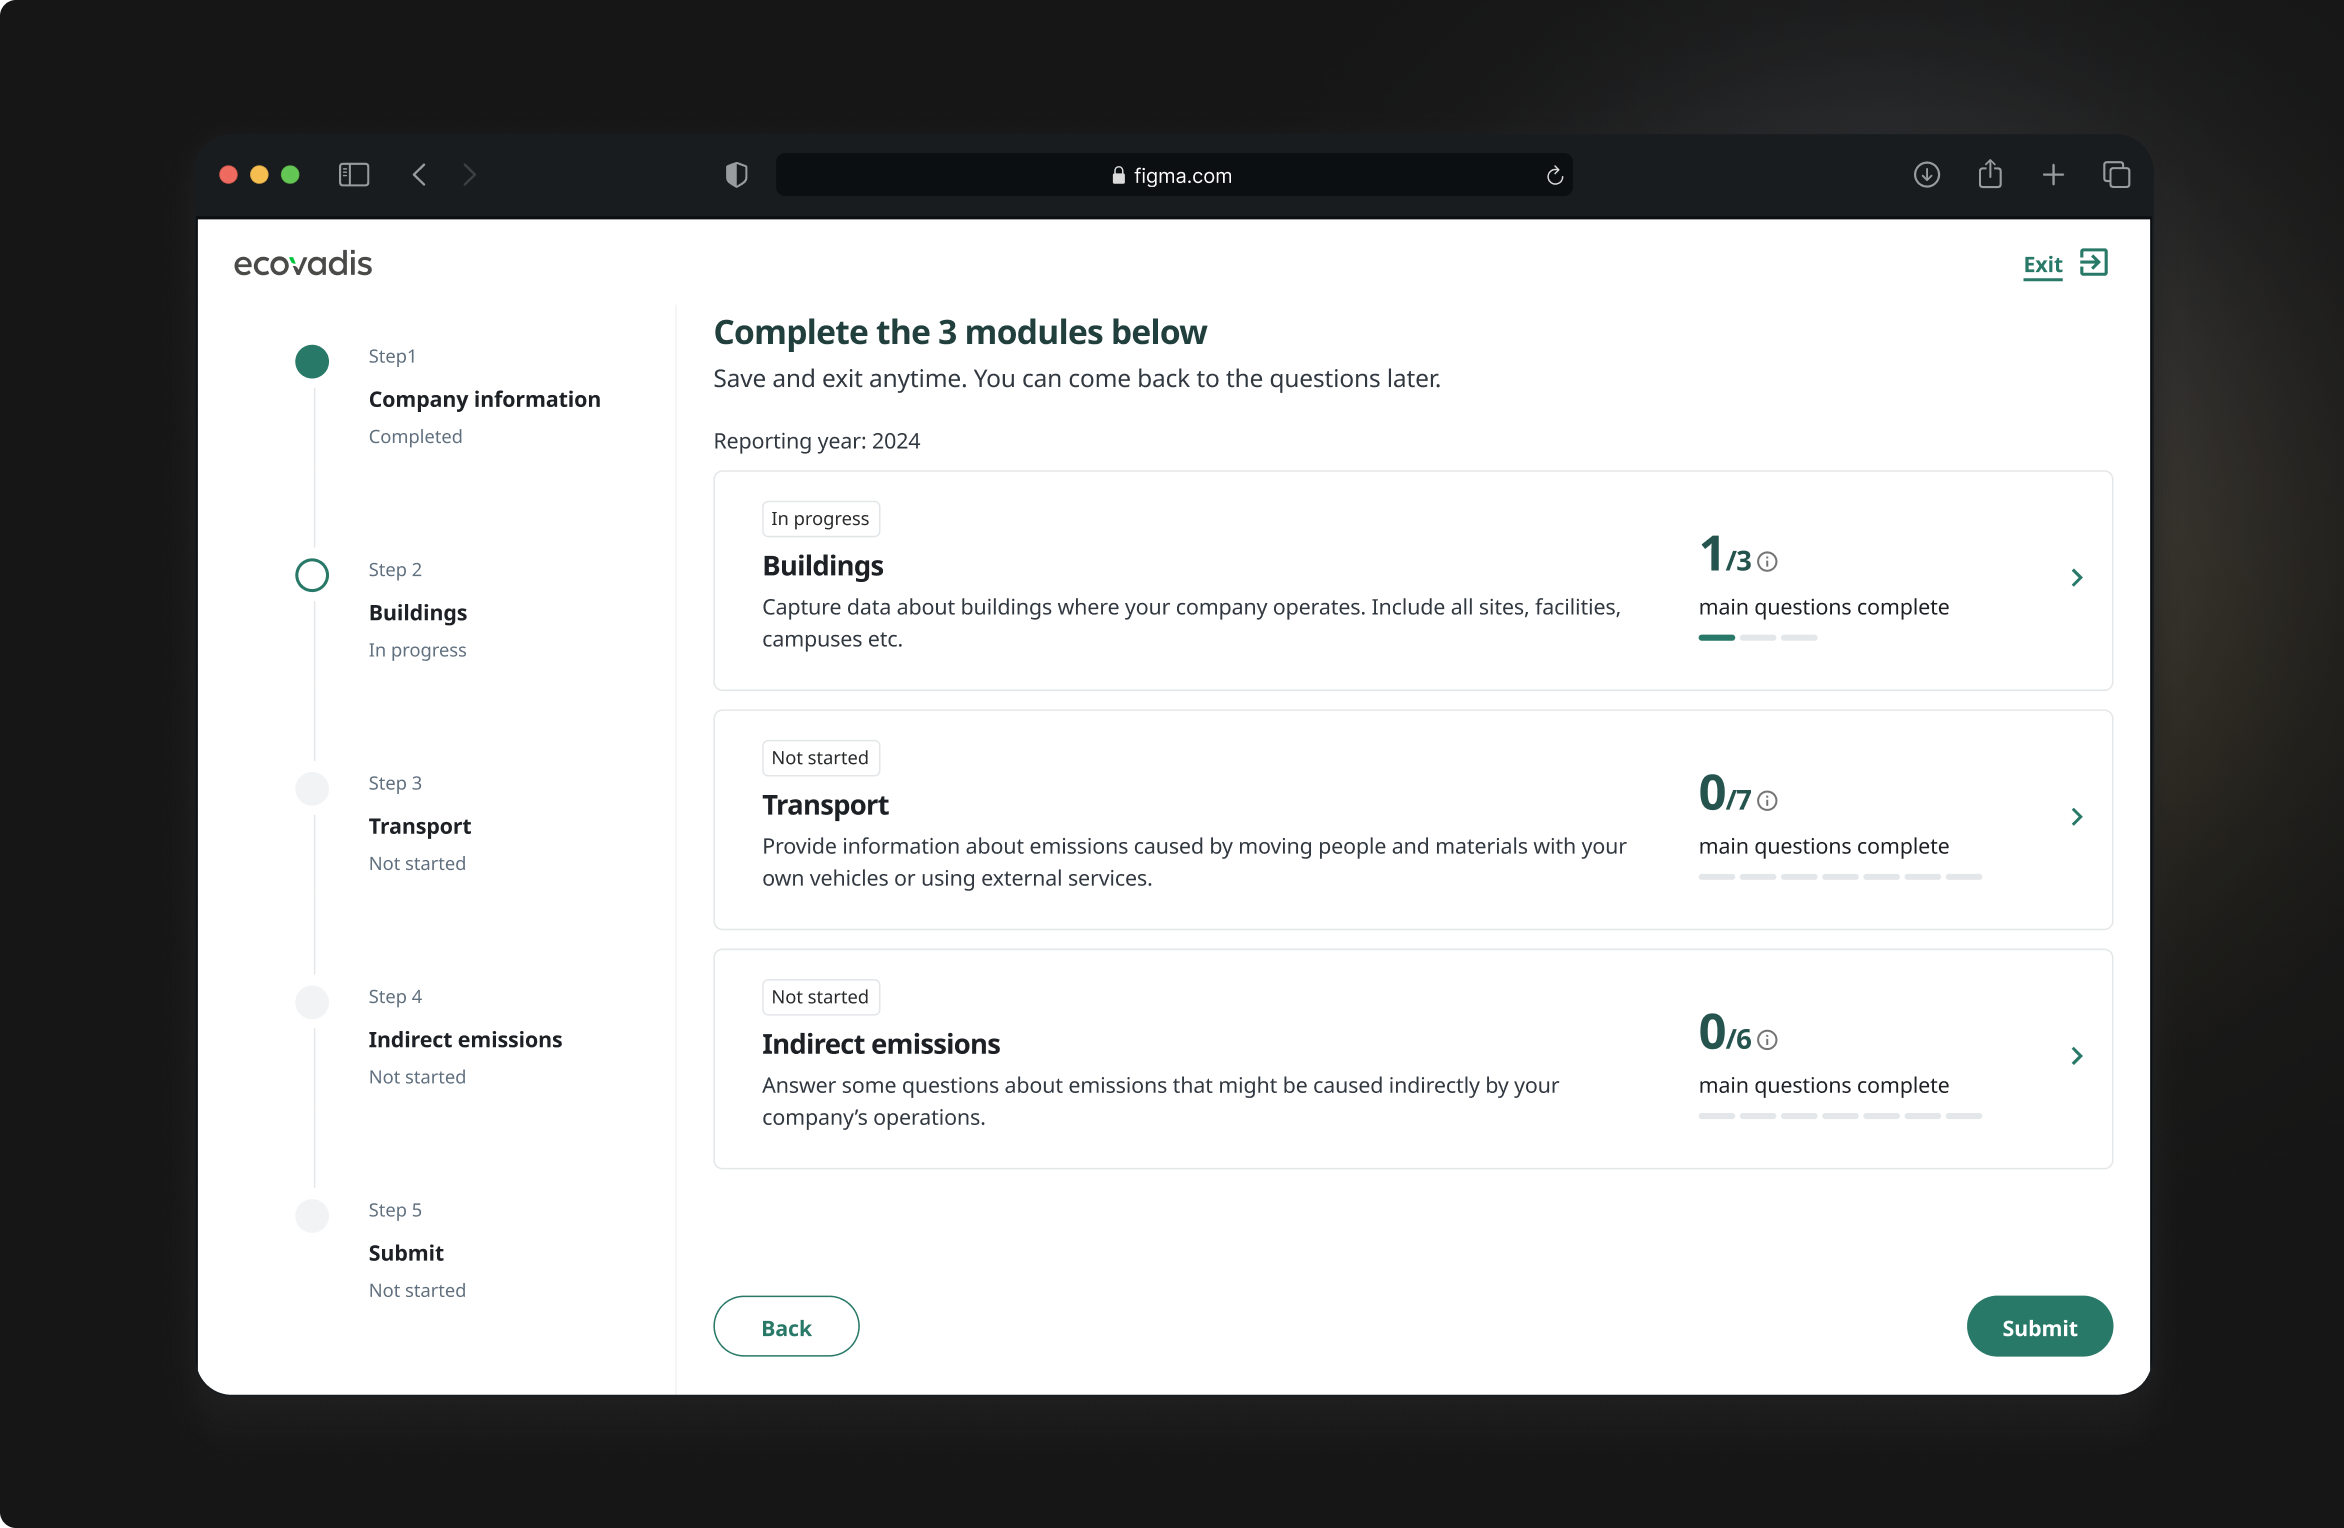The height and width of the screenshot is (1528, 2344).
Task: Open Transport module using its chevron
Action: click(x=2077, y=817)
